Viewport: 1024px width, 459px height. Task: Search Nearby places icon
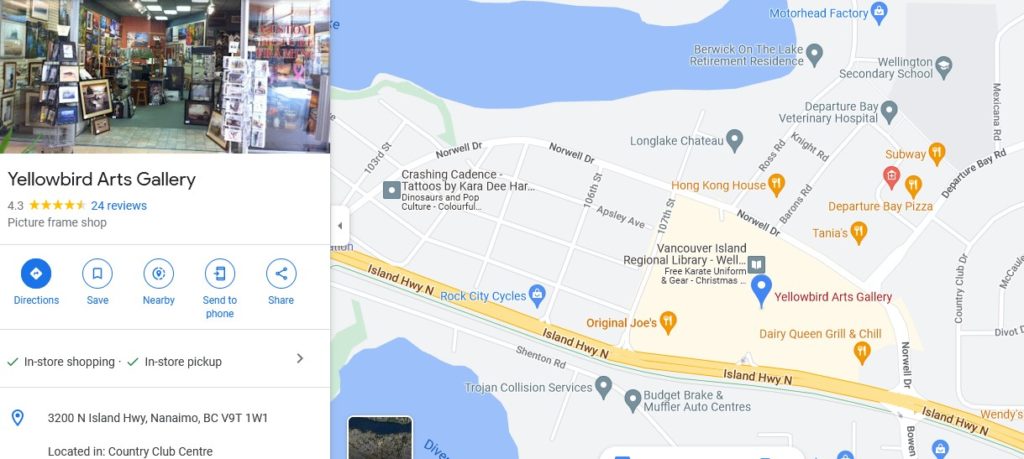[159, 274]
